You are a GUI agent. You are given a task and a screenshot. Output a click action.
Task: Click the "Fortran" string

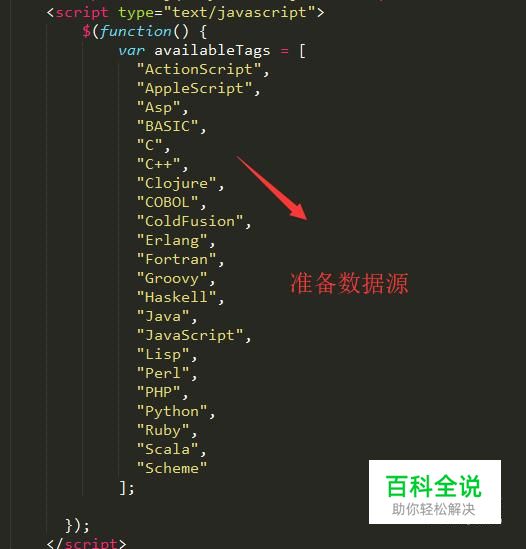point(177,259)
